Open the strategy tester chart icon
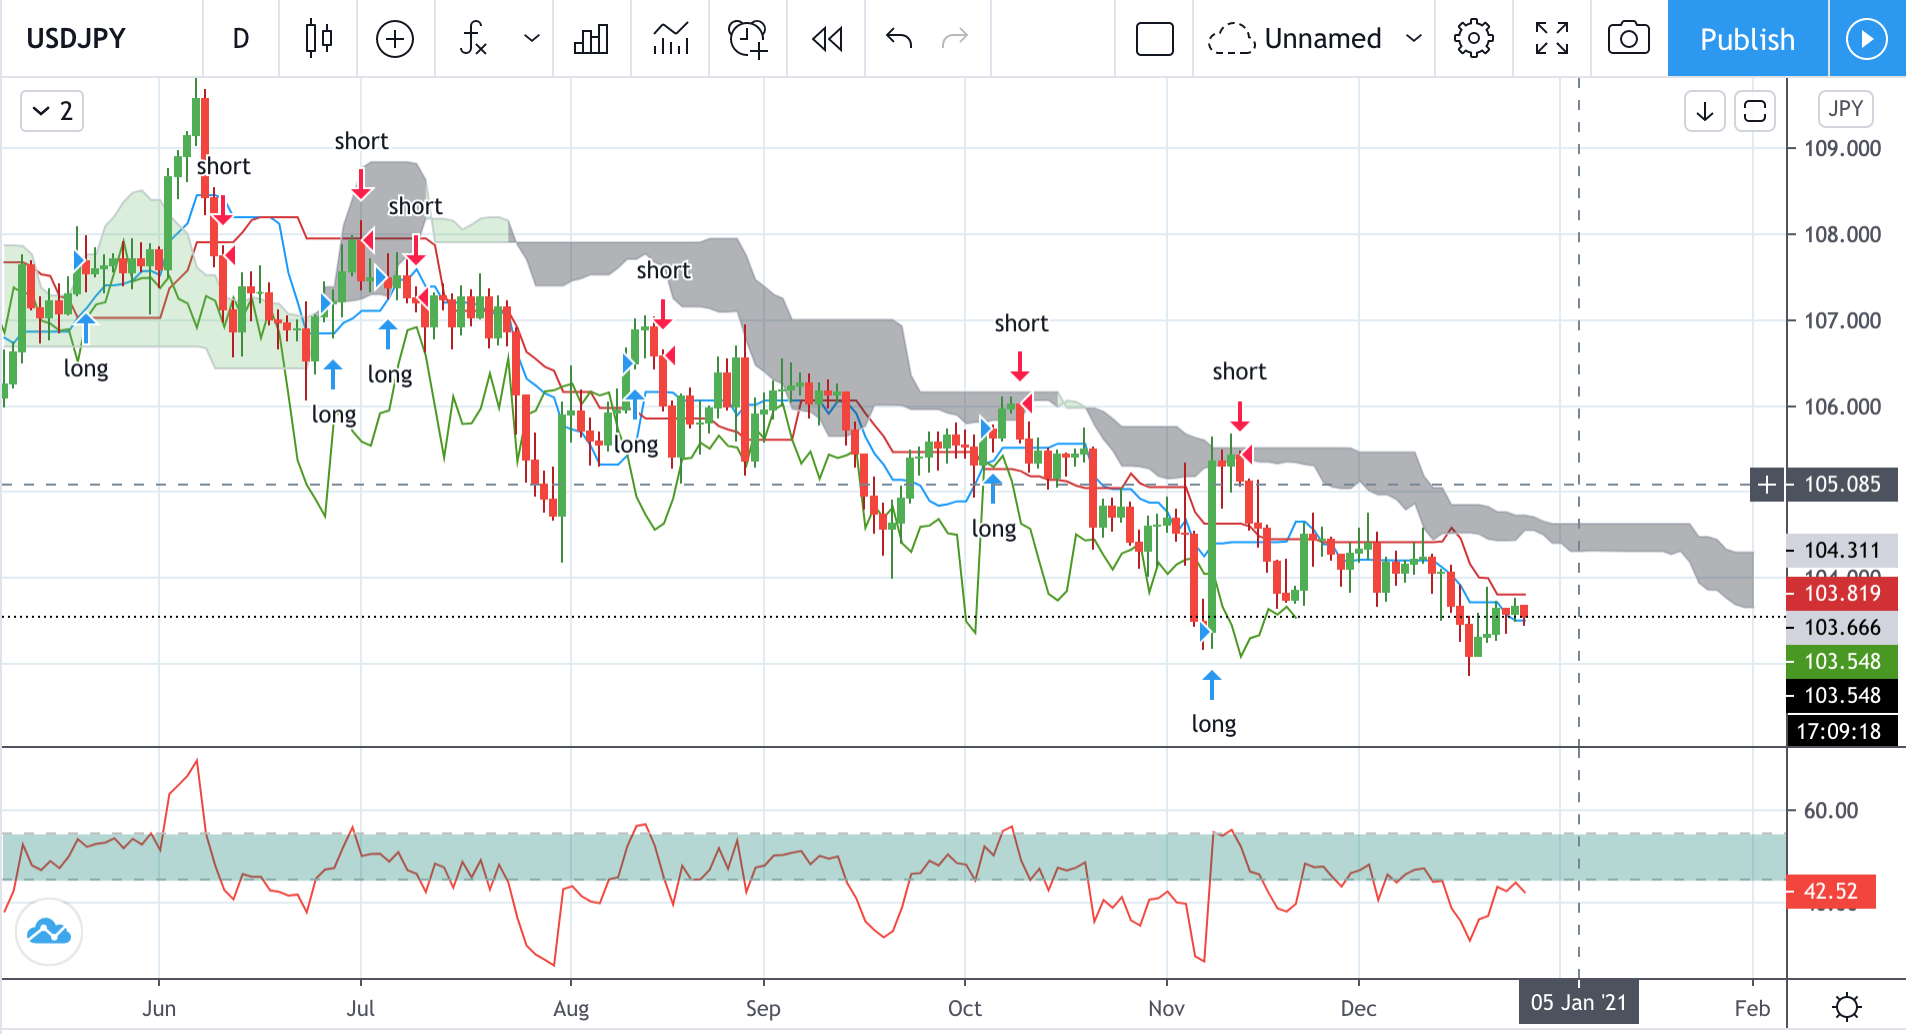This screenshot has height=1034, width=1906. click(670, 38)
